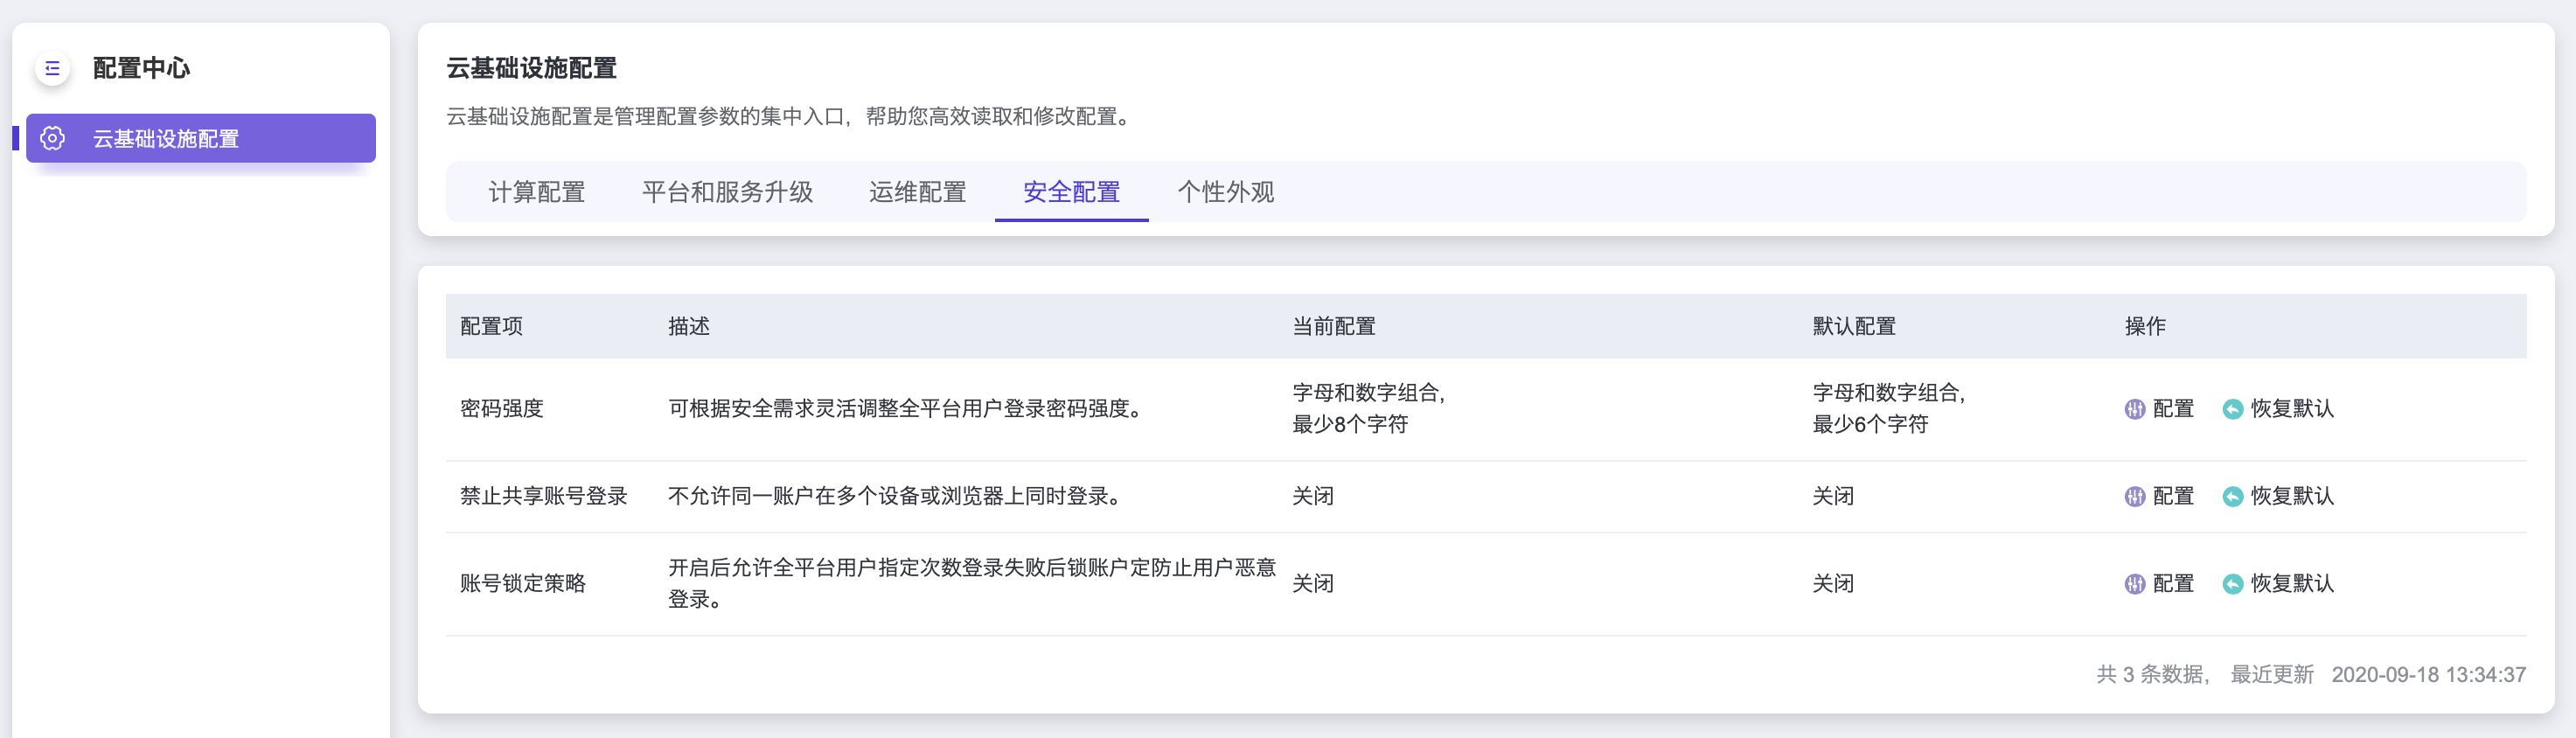The width and height of the screenshot is (2576, 738).
Task: Select 云基础设施配置 label in the sidebar
Action: [x=166, y=139]
